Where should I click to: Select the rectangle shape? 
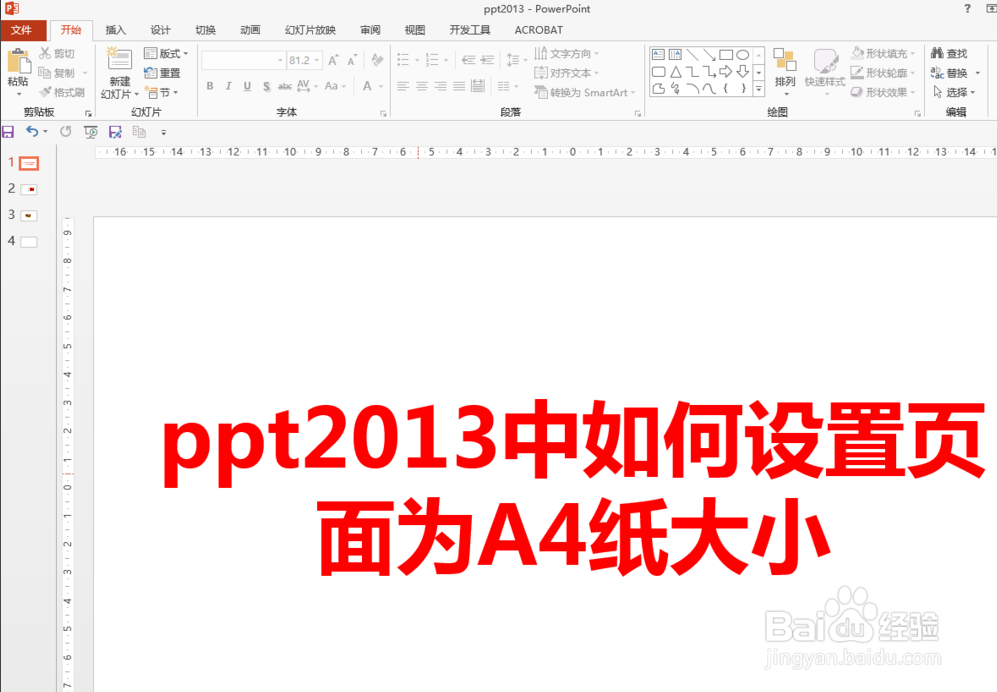click(725, 55)
